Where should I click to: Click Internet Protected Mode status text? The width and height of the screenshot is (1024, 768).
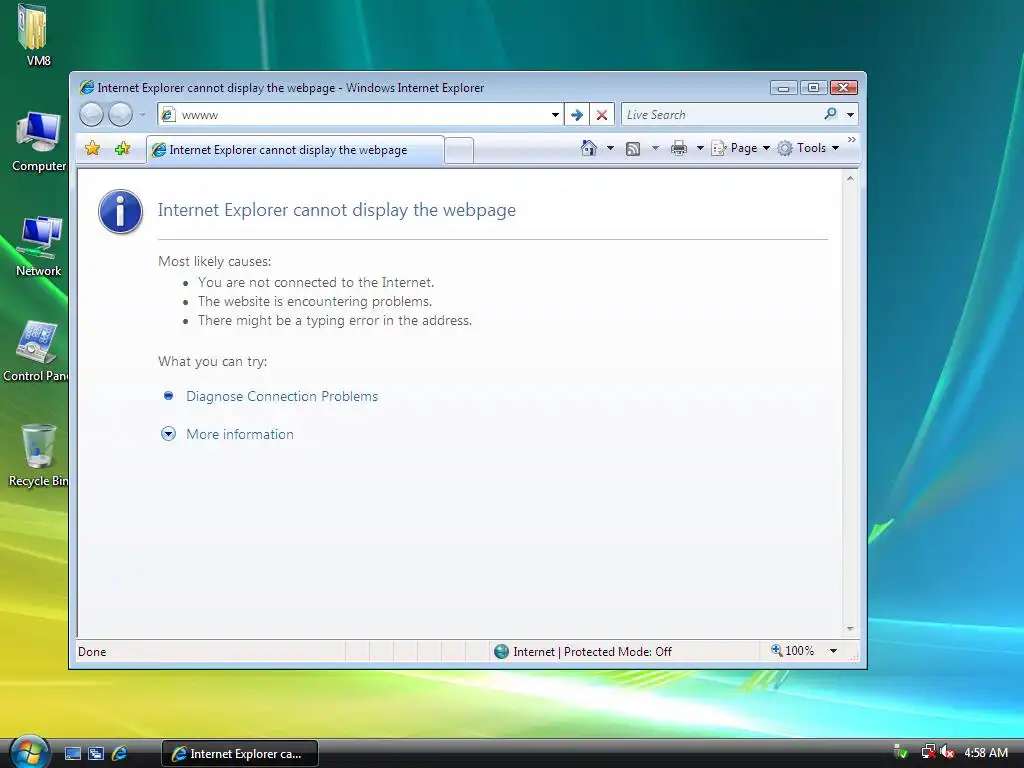592,652
